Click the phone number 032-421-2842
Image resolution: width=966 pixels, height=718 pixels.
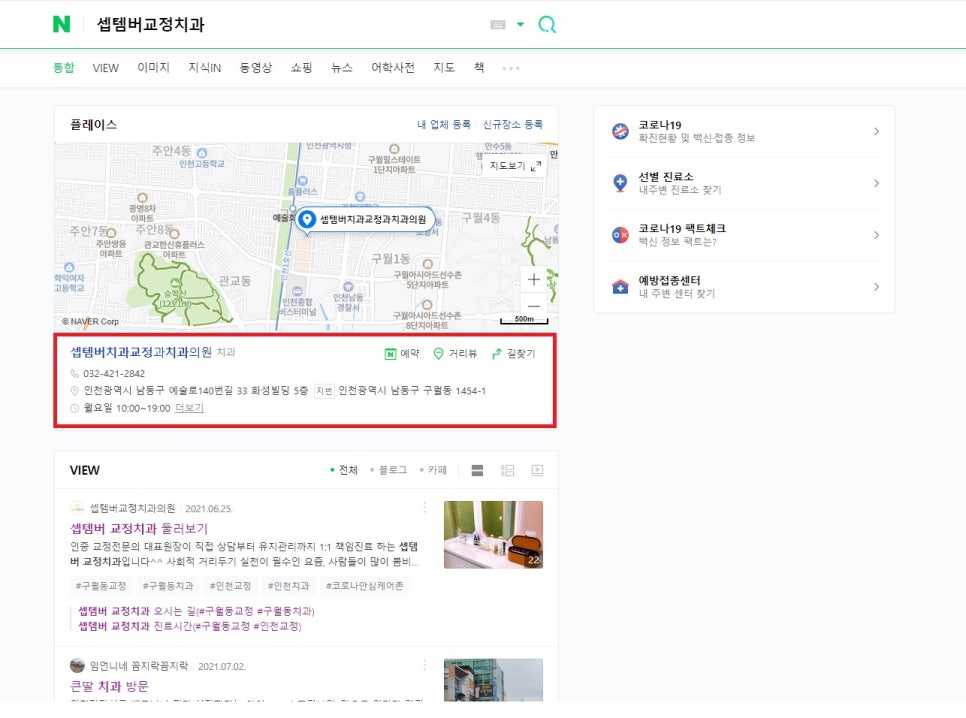[x=114, y=373]
